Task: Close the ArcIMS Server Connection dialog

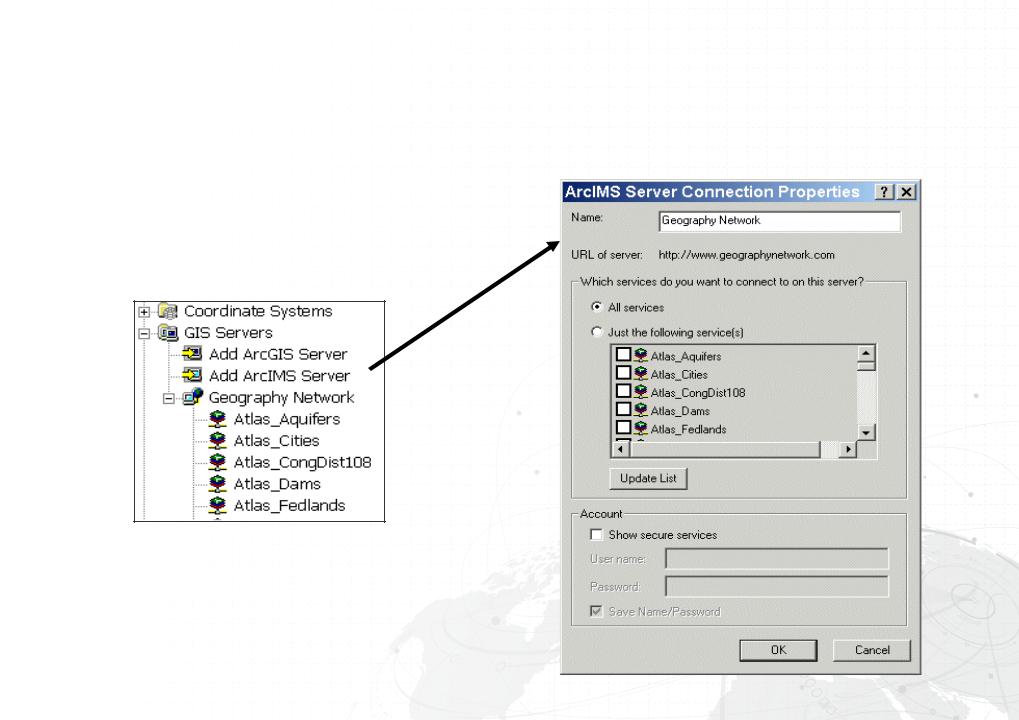Action: point(907,192)
